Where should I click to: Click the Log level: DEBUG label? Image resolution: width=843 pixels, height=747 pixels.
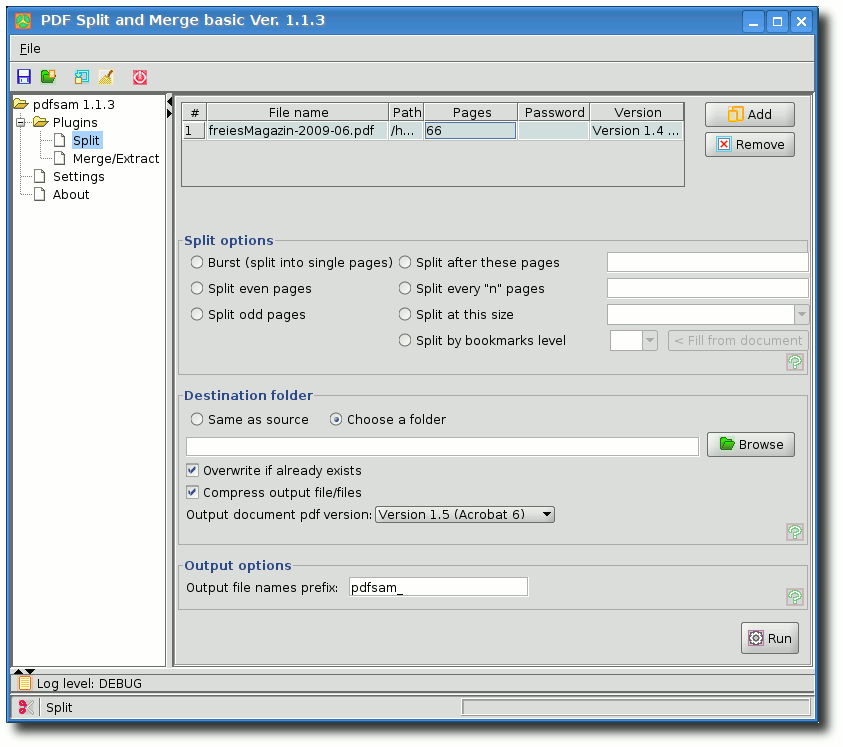89,684
